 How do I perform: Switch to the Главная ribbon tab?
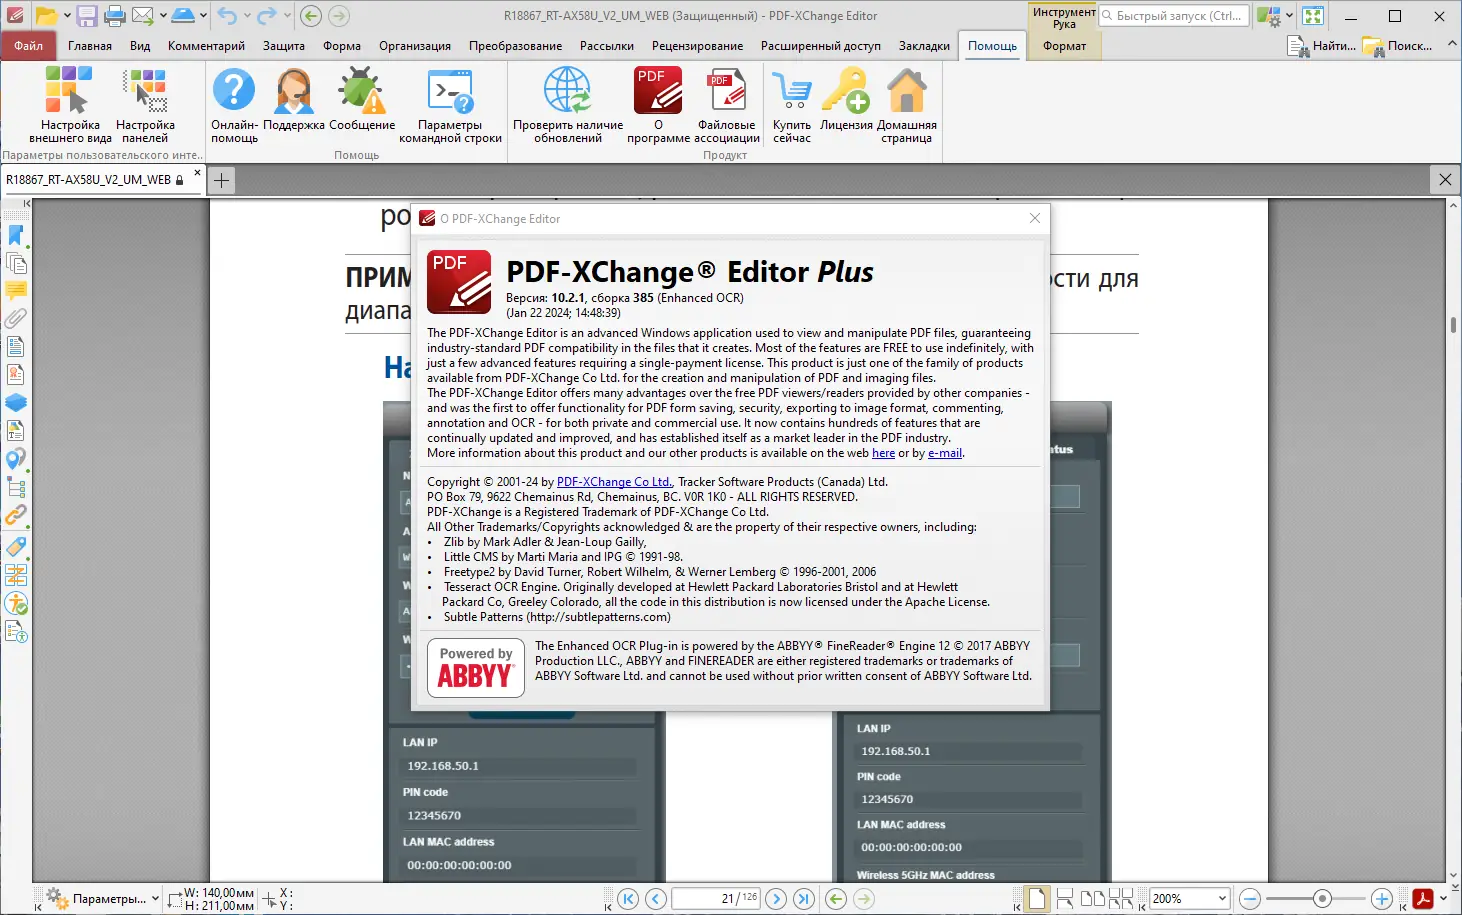90,46
